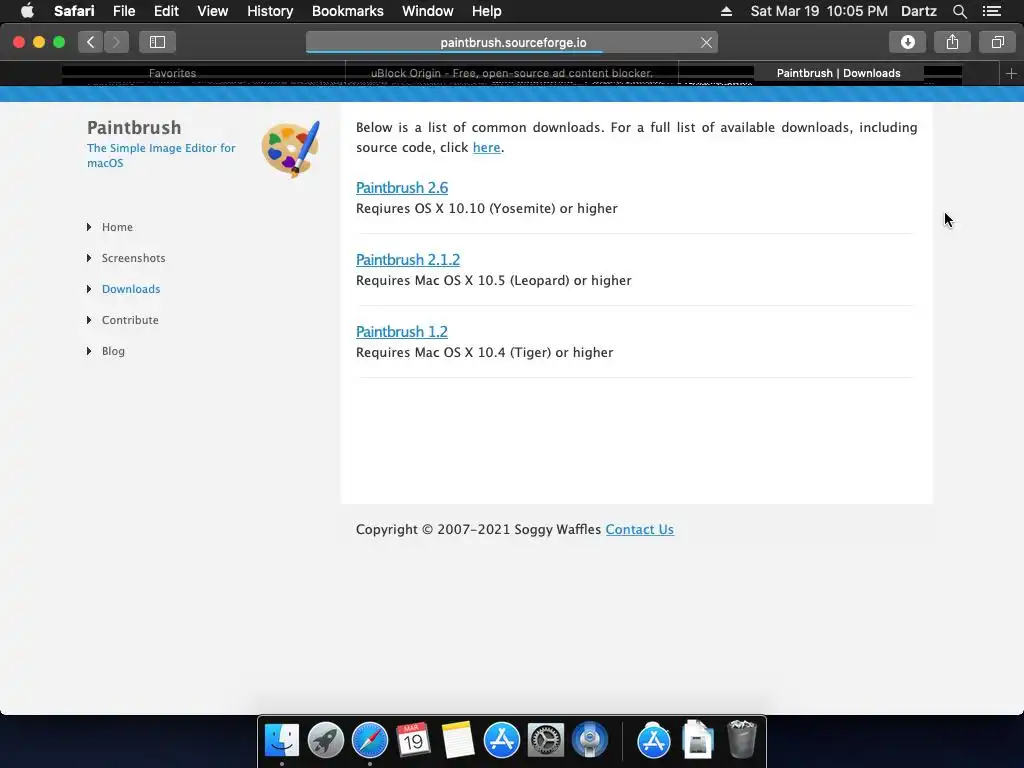Click the Paintbrush palette logo
This screenshot has width=1024, height=768.
coord(291,149)
